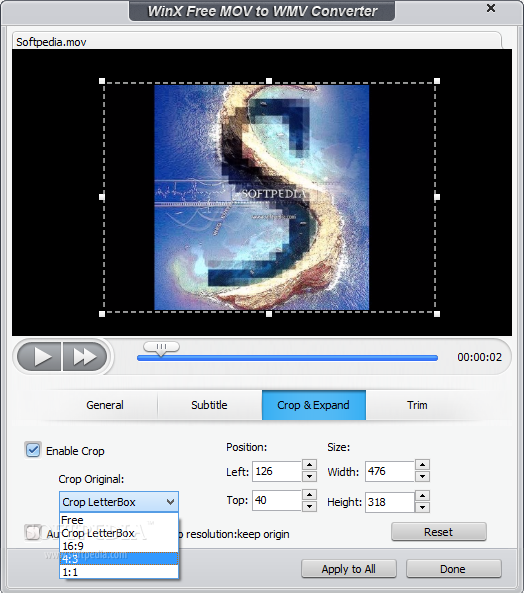524x593 pixels.
Task: Click the Done button
Action: pos(454,569)
